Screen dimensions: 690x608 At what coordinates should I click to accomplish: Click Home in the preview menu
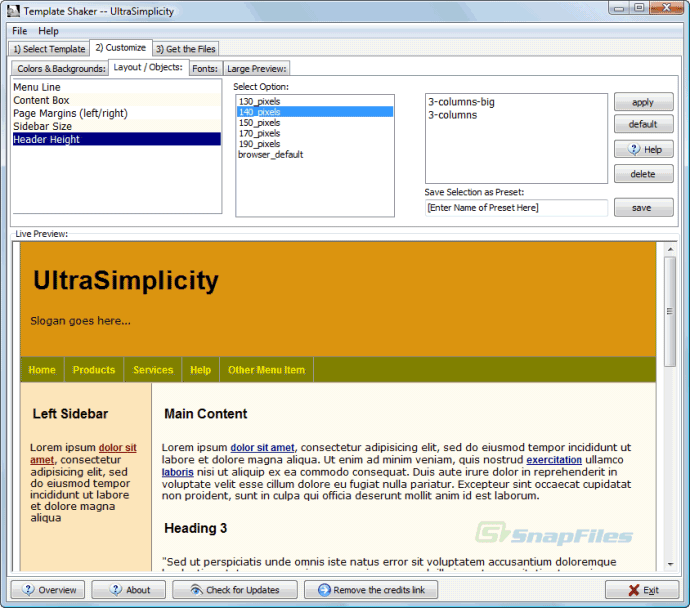click(42, 370)
